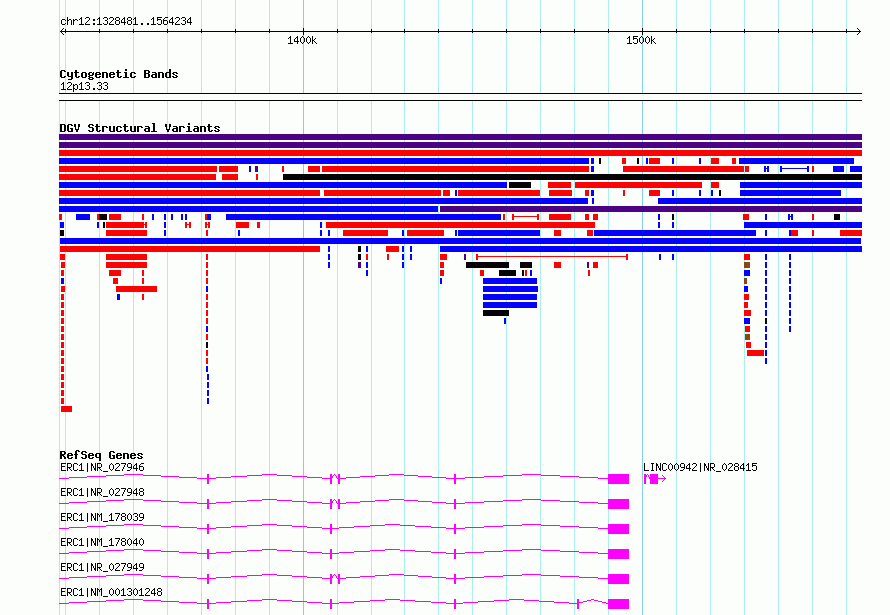Select the Cytogenetic Bands track title
Screen dimensions: 890x615
119,74
